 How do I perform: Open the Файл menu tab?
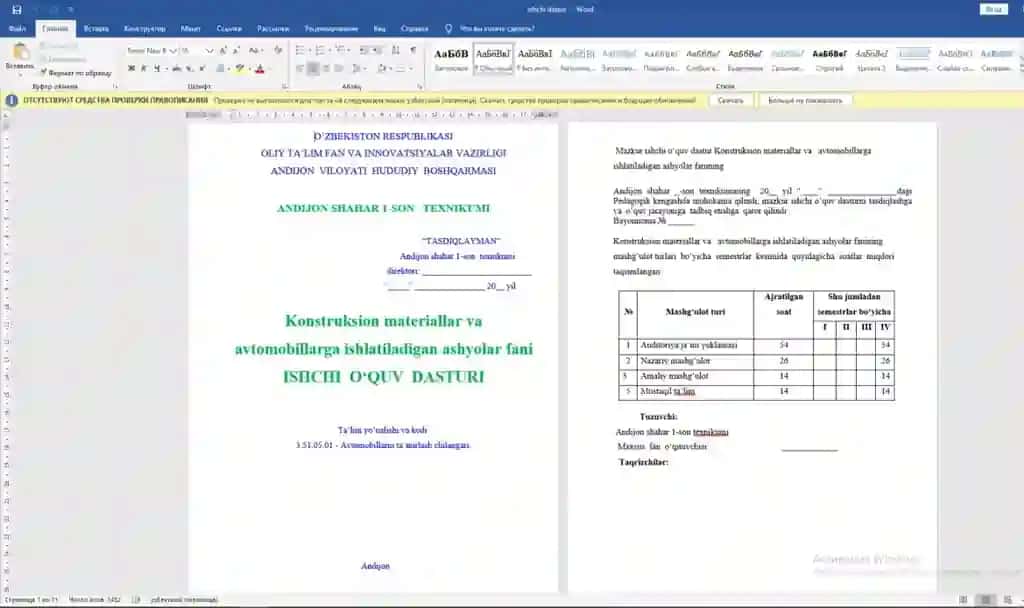coord(18,29)
